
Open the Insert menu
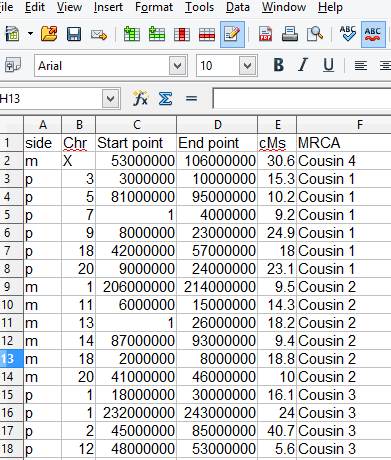pos(108,7)
